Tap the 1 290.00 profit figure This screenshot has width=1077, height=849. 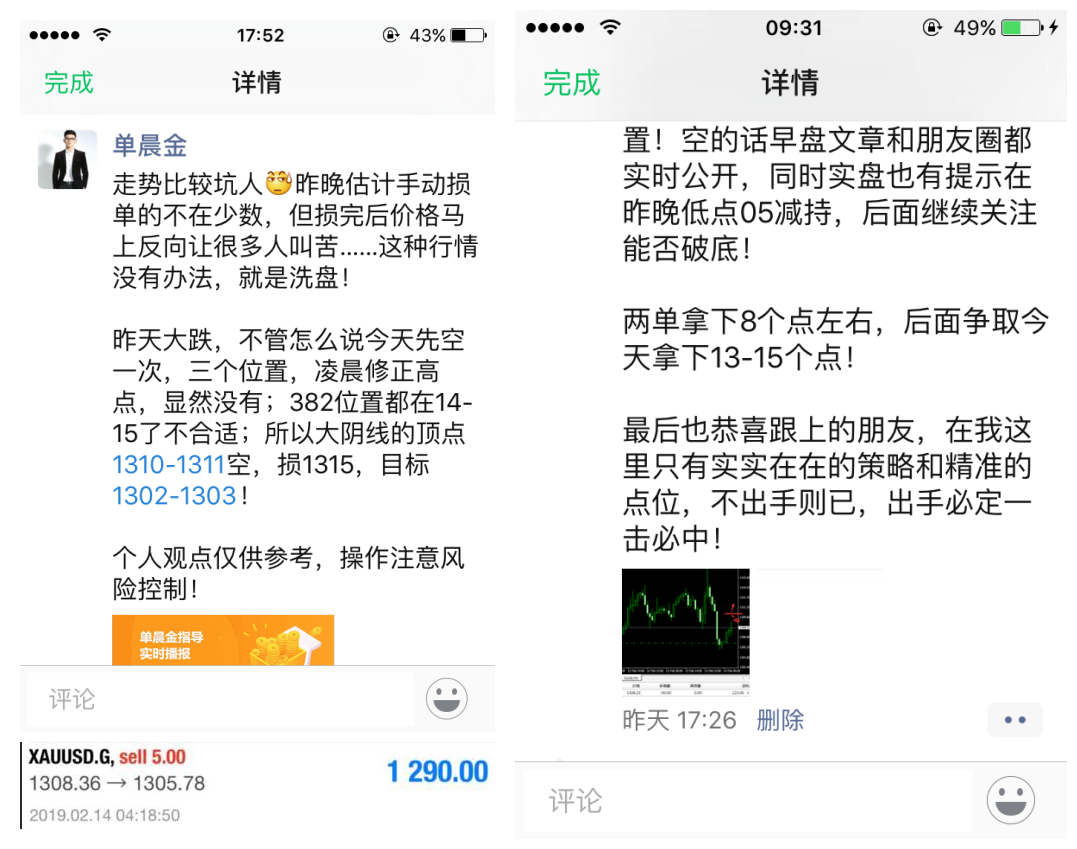[438, 771]
